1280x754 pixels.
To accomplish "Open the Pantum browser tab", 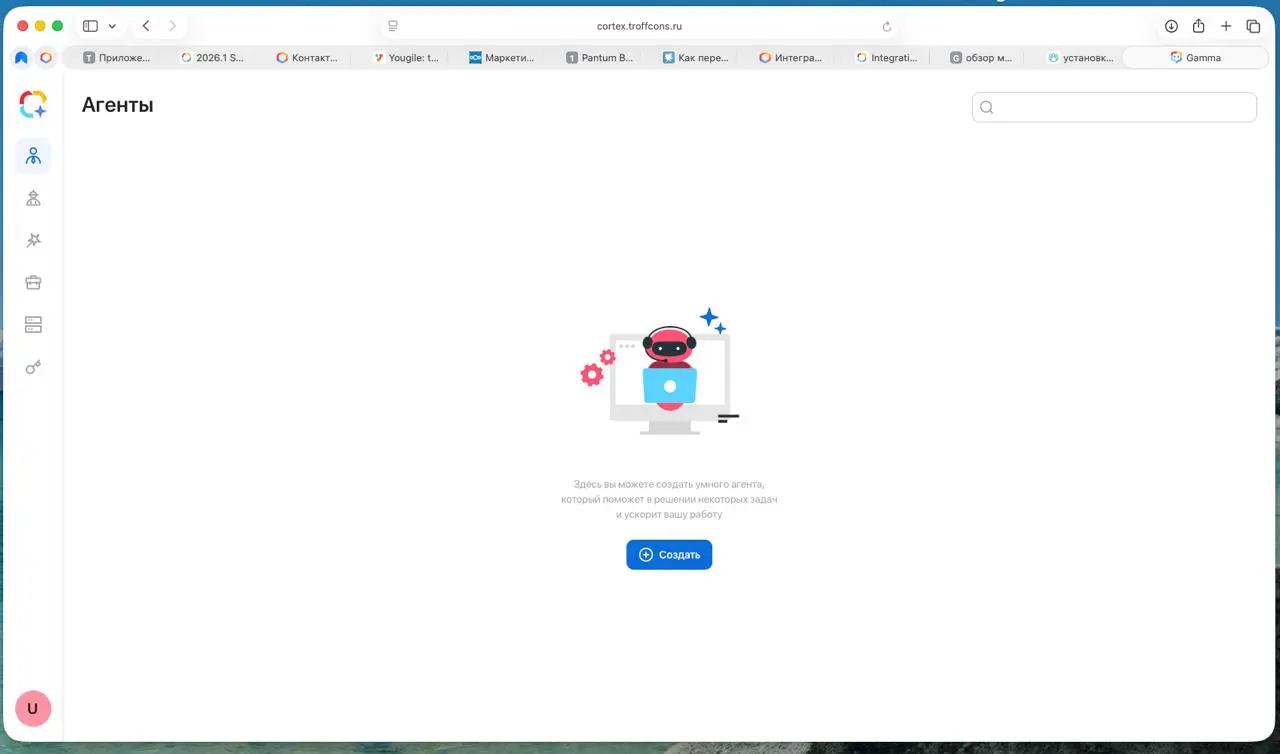I will pyautogui.click(x=599, y=58).
